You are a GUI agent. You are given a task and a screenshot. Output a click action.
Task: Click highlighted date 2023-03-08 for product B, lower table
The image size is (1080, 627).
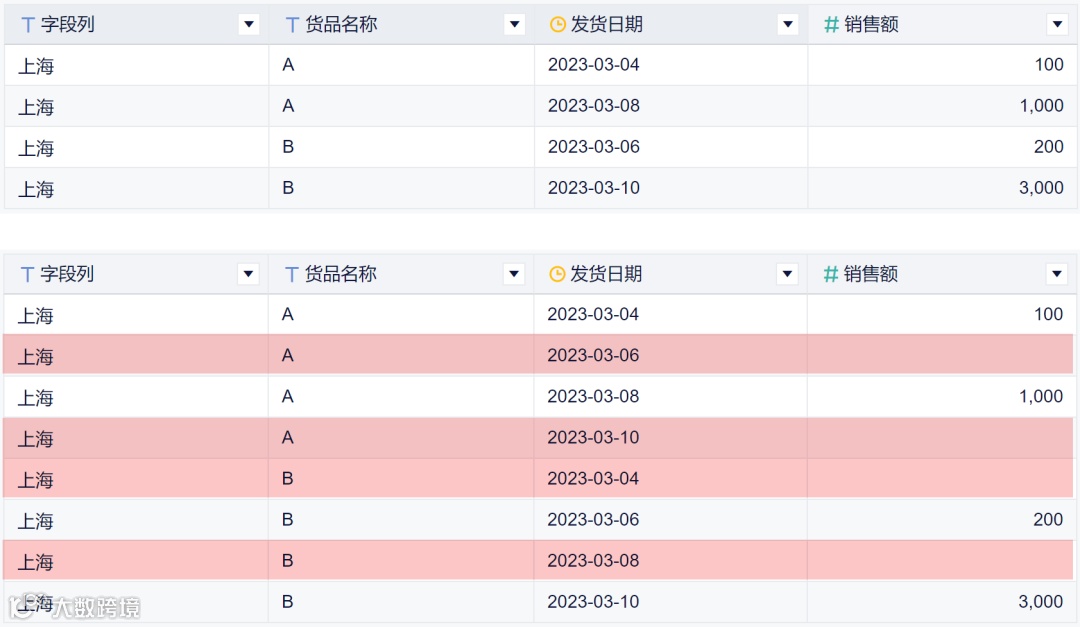tap(593, 561)
